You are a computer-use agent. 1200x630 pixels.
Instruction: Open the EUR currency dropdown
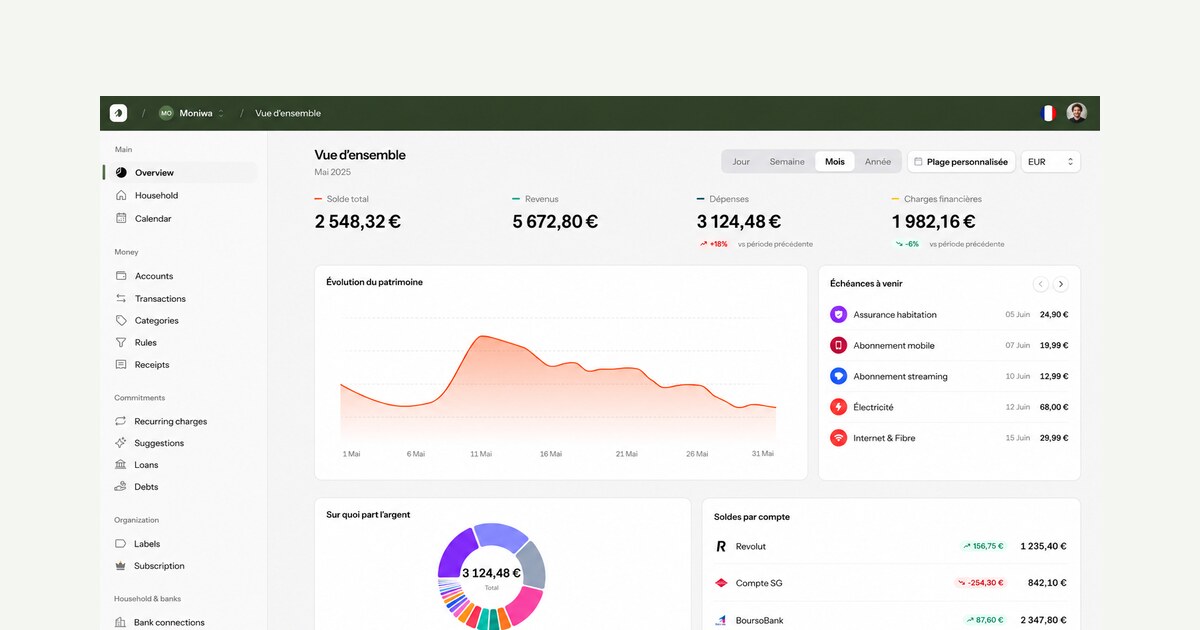1051,162
